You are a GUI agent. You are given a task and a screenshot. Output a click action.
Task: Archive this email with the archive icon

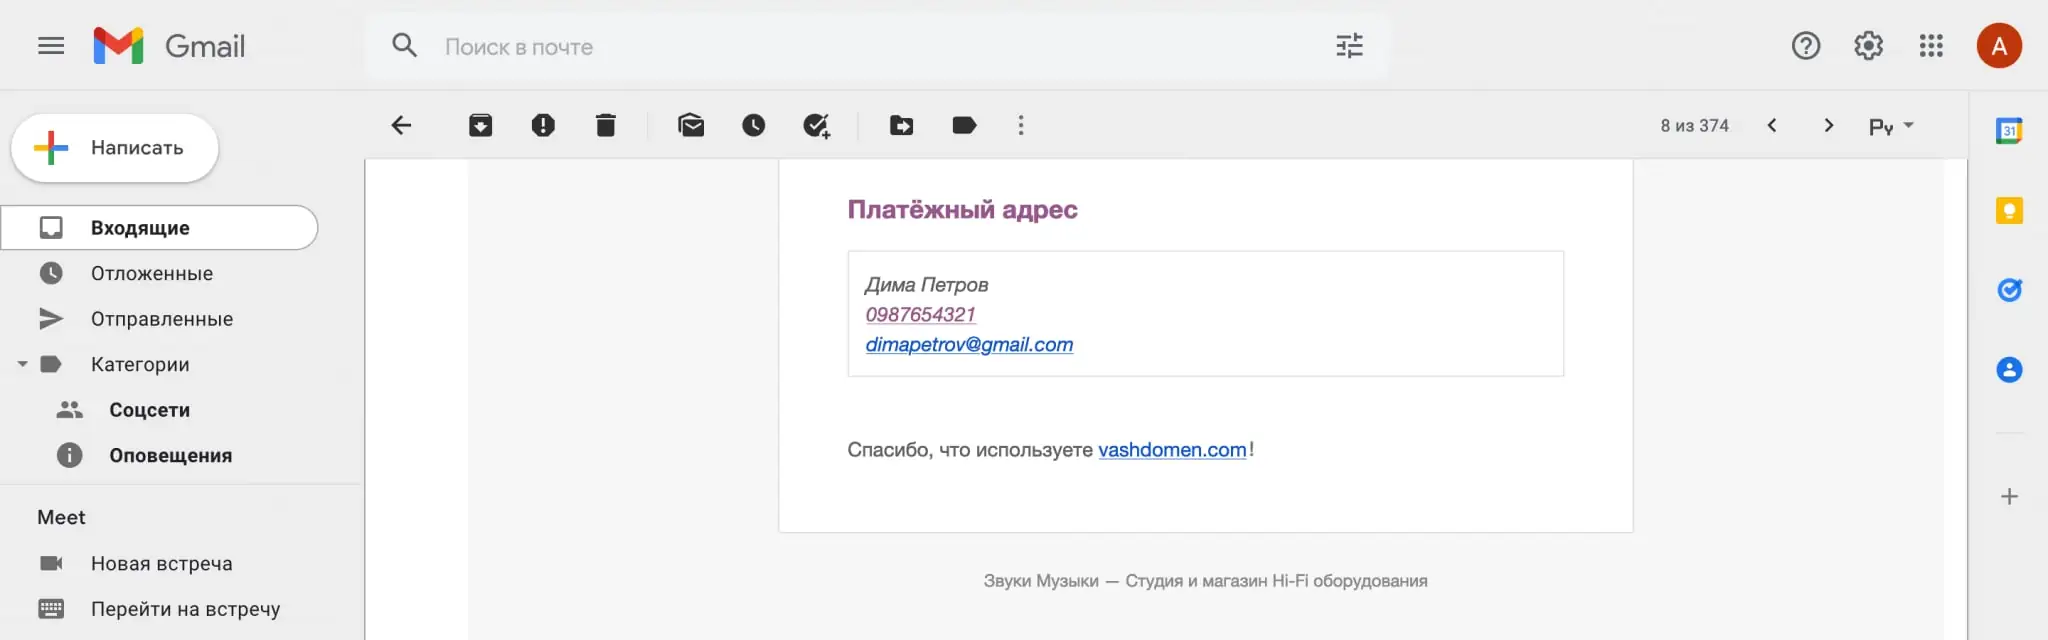pyautogui.click(x=481, y=125)
